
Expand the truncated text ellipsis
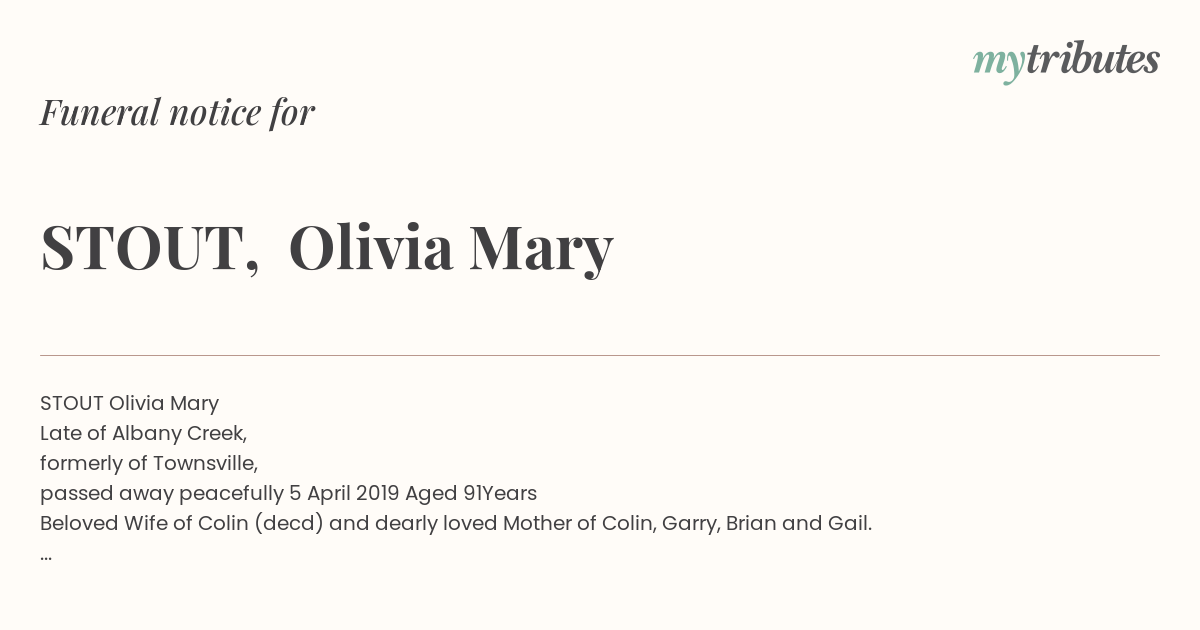pos(46,556)
